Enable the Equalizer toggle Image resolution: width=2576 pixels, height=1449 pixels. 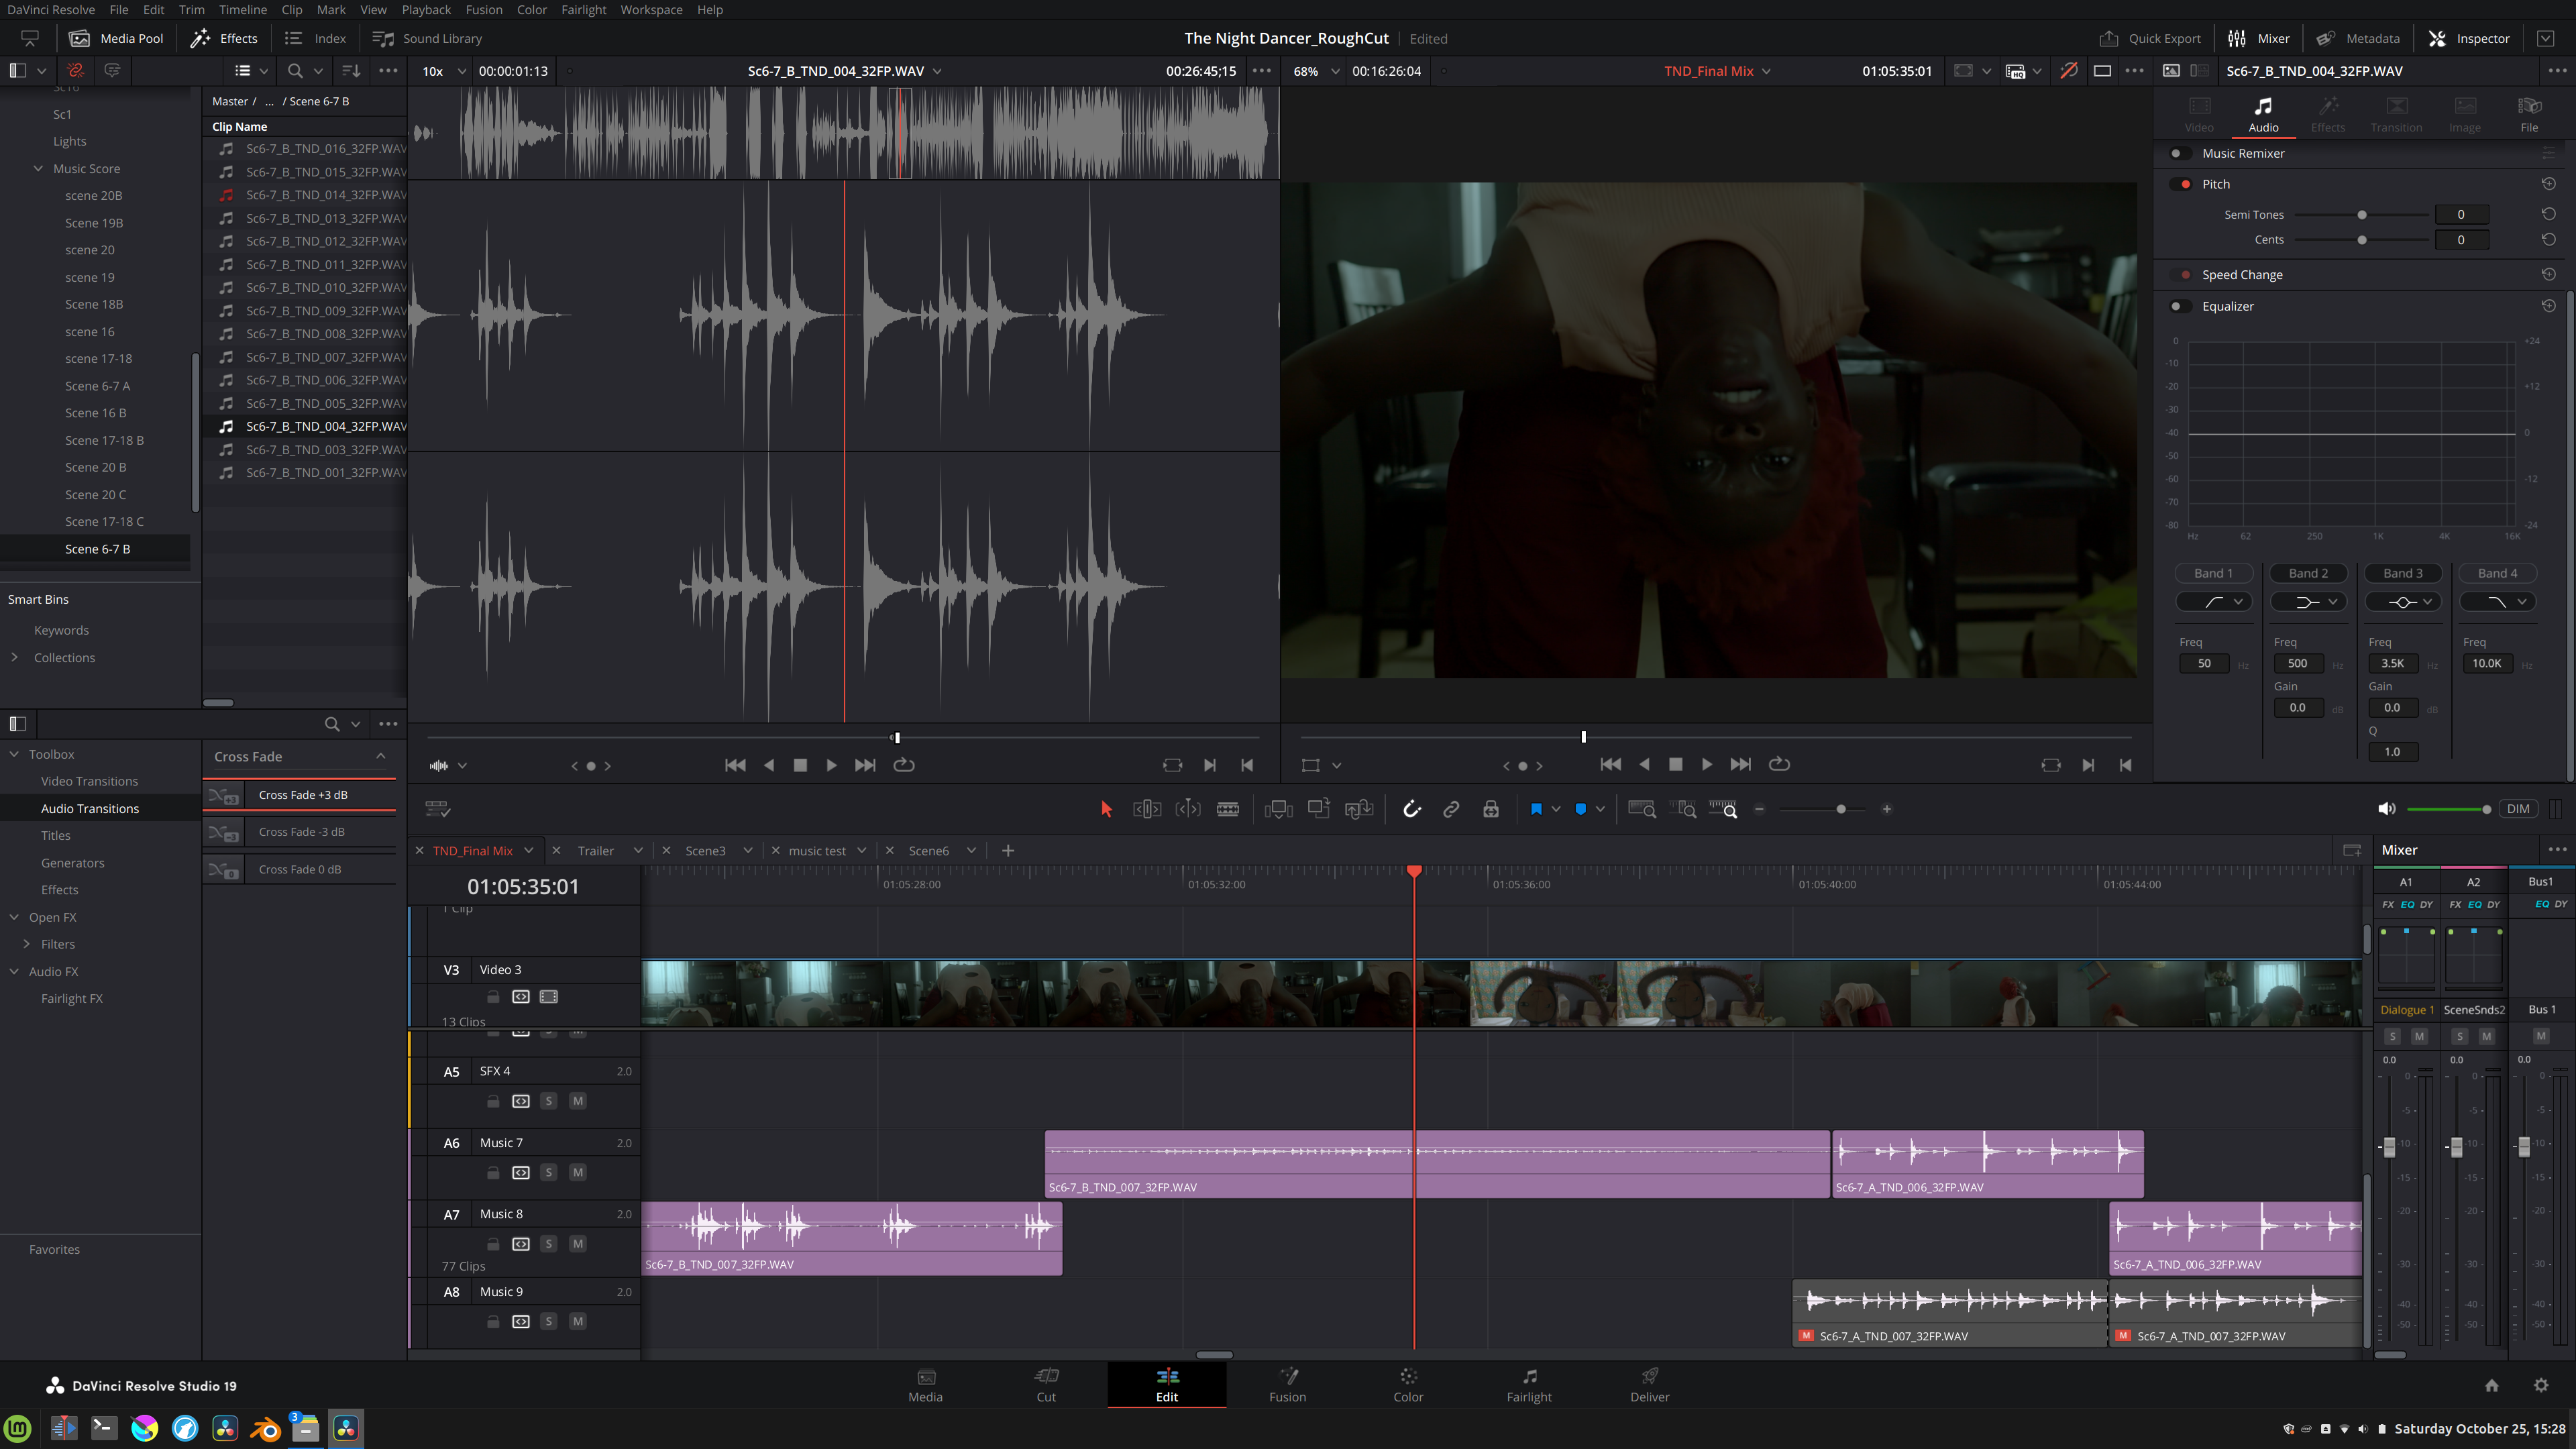click(x=2180, y=306)
